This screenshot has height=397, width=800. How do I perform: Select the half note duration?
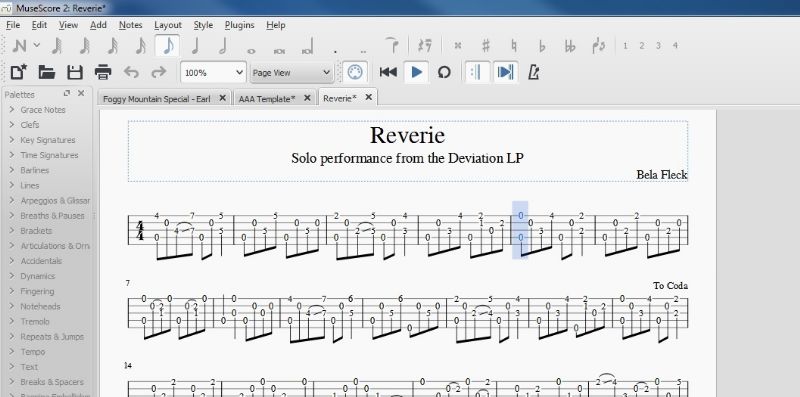point(223,46)
